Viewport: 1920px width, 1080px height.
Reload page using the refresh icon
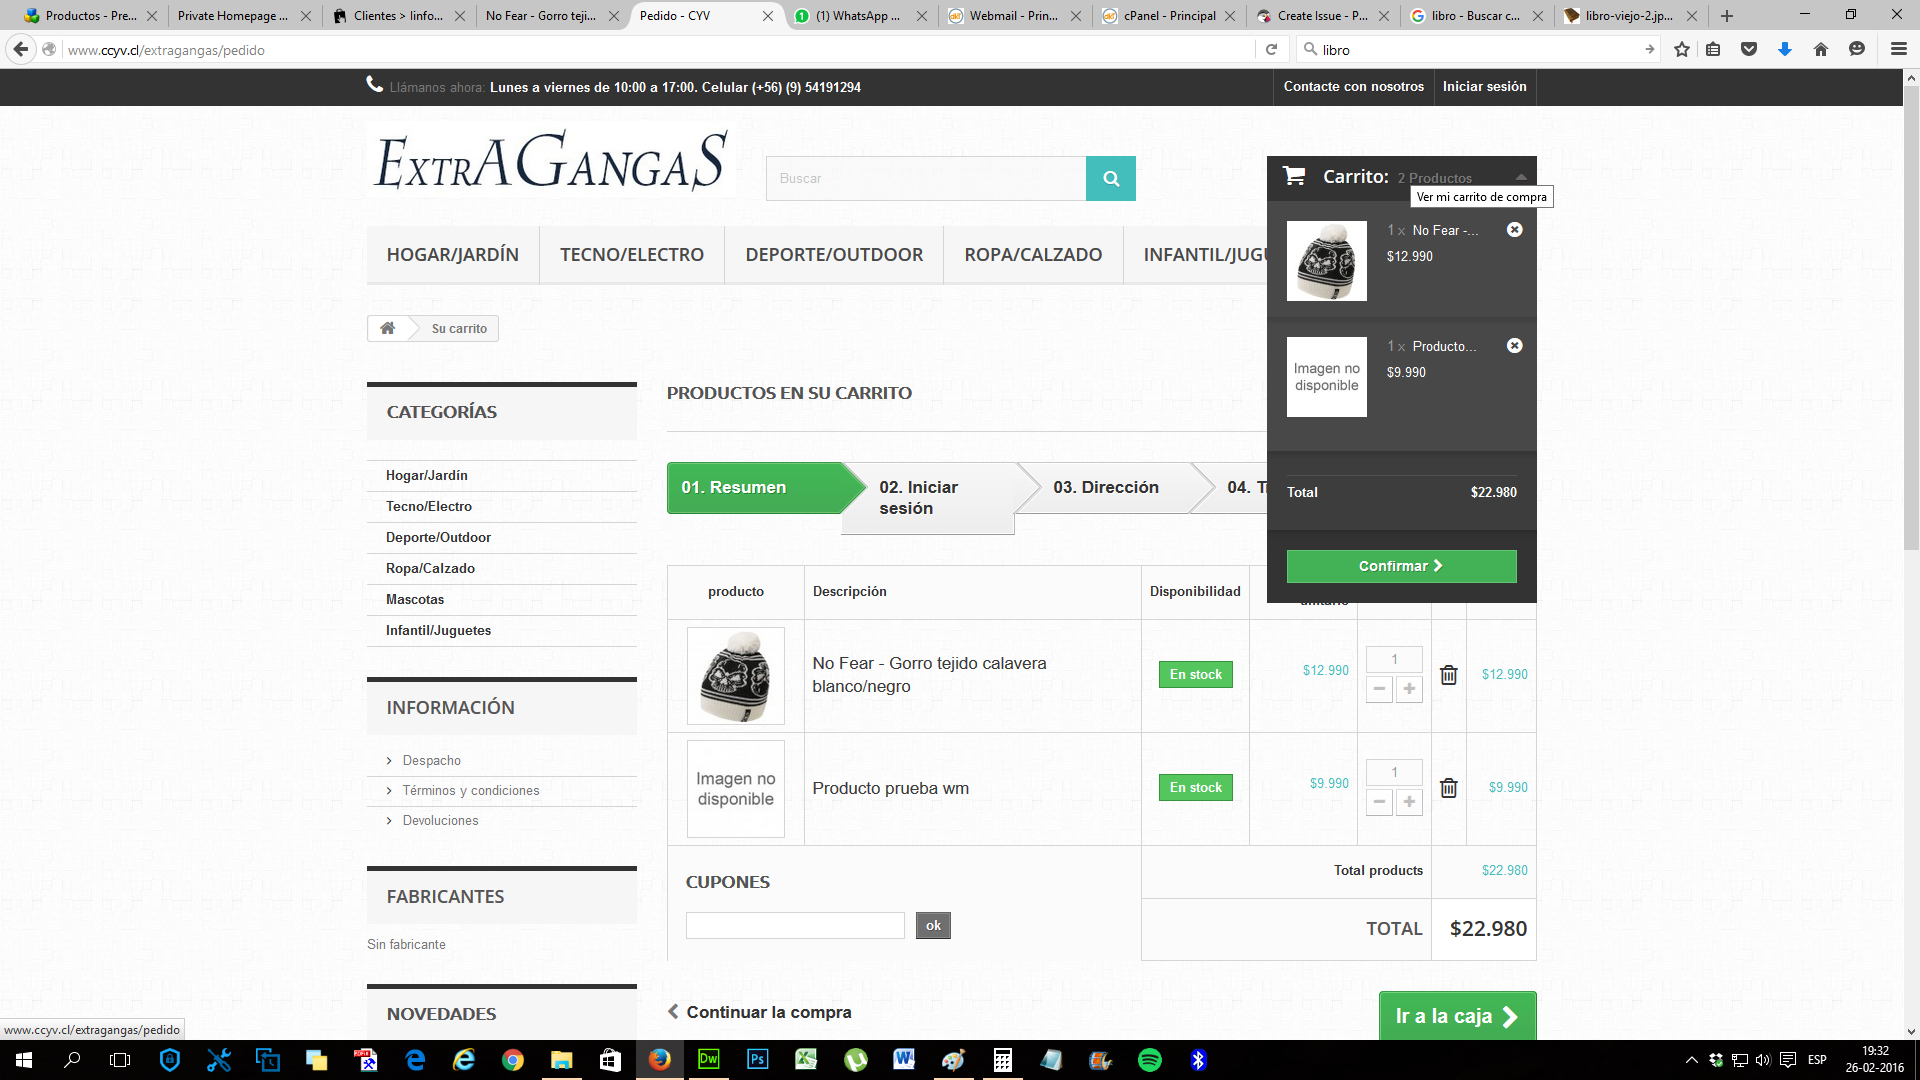tap(1271, 50)
